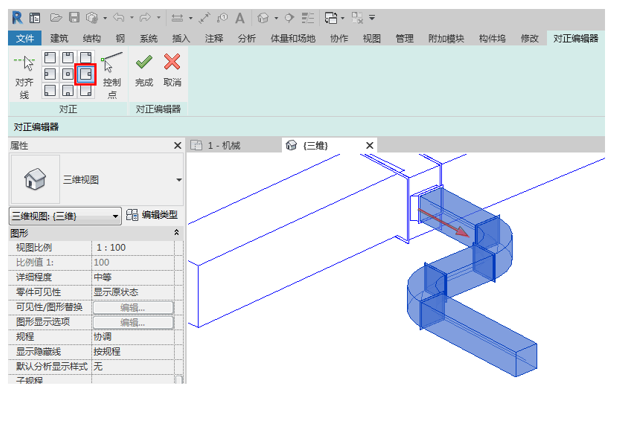Click the Open folder icon
The height and width of the screenshot is (421, 617).
click(x=56, y=18)
